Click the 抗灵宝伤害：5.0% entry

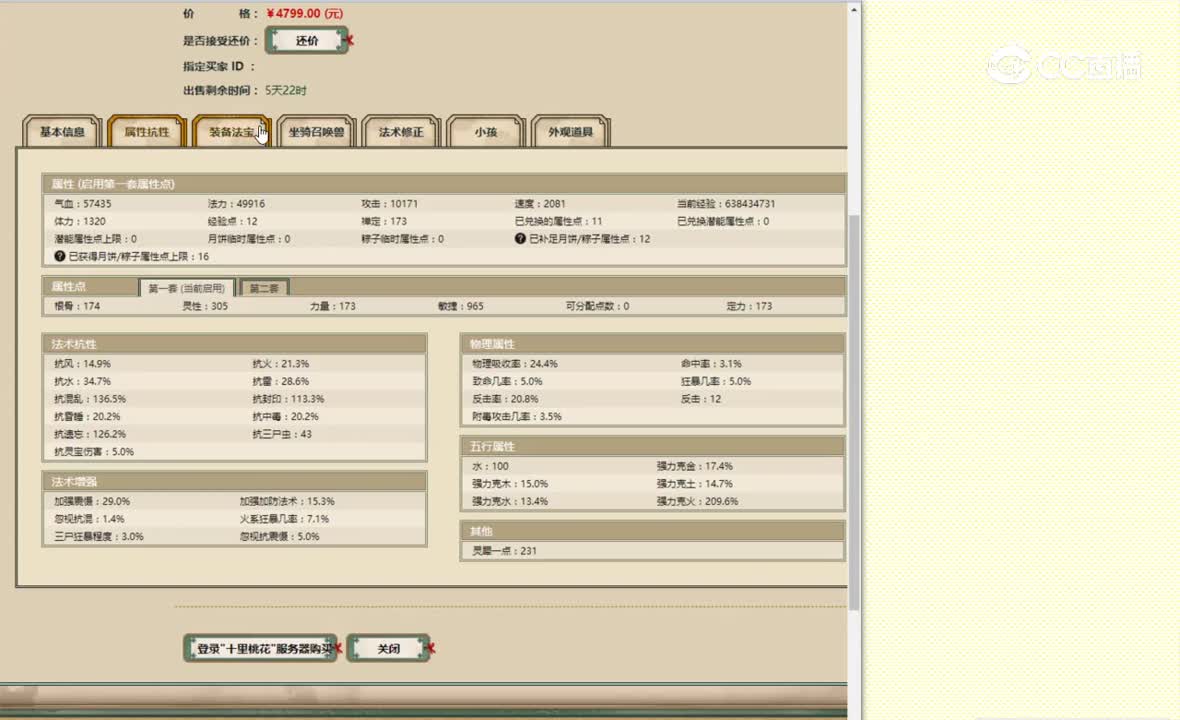tap(94, 452)
